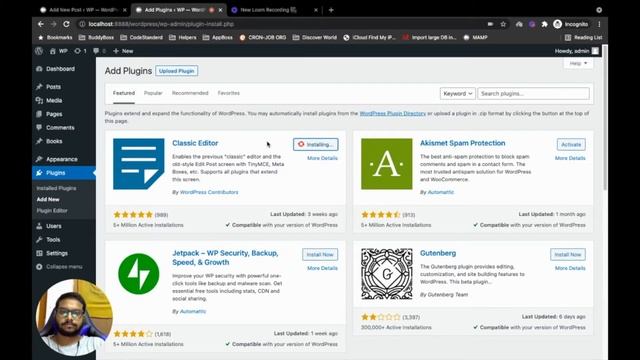The height and width of the screenshot is (360, 640).
Task: Bookmark this page with star icon
Action: 503,24
